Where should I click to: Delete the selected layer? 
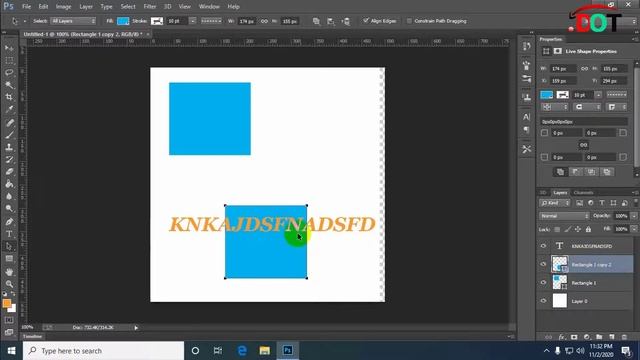point(624,337)
